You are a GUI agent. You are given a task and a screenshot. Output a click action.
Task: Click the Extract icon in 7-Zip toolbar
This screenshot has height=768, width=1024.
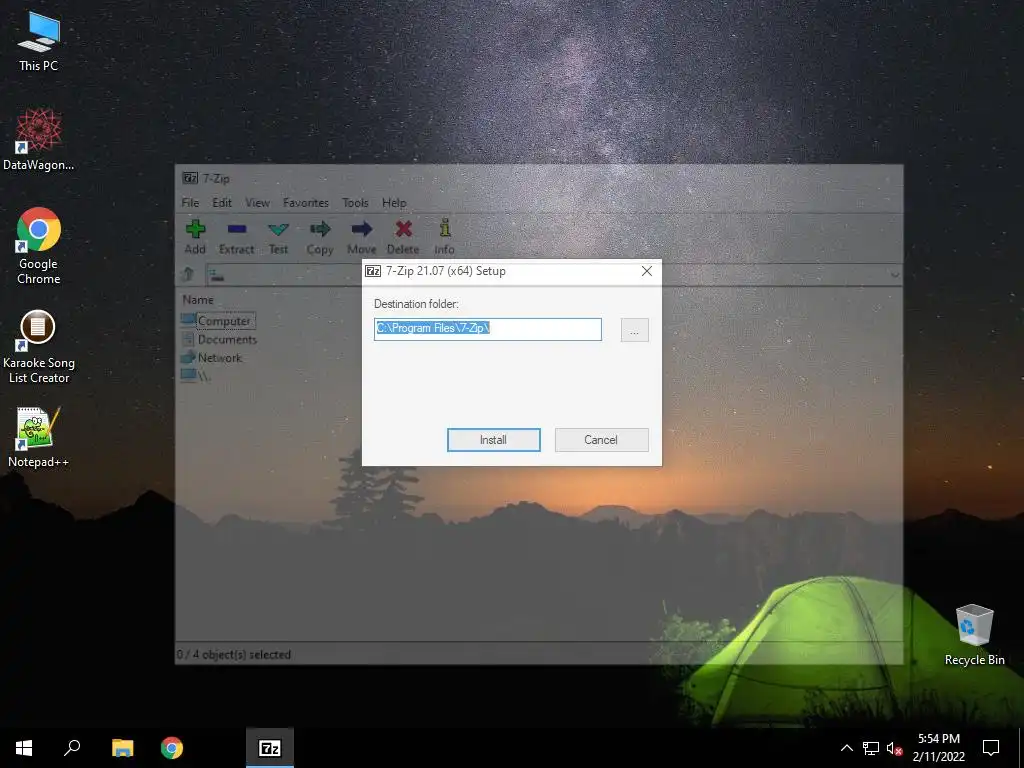point(236,229)
